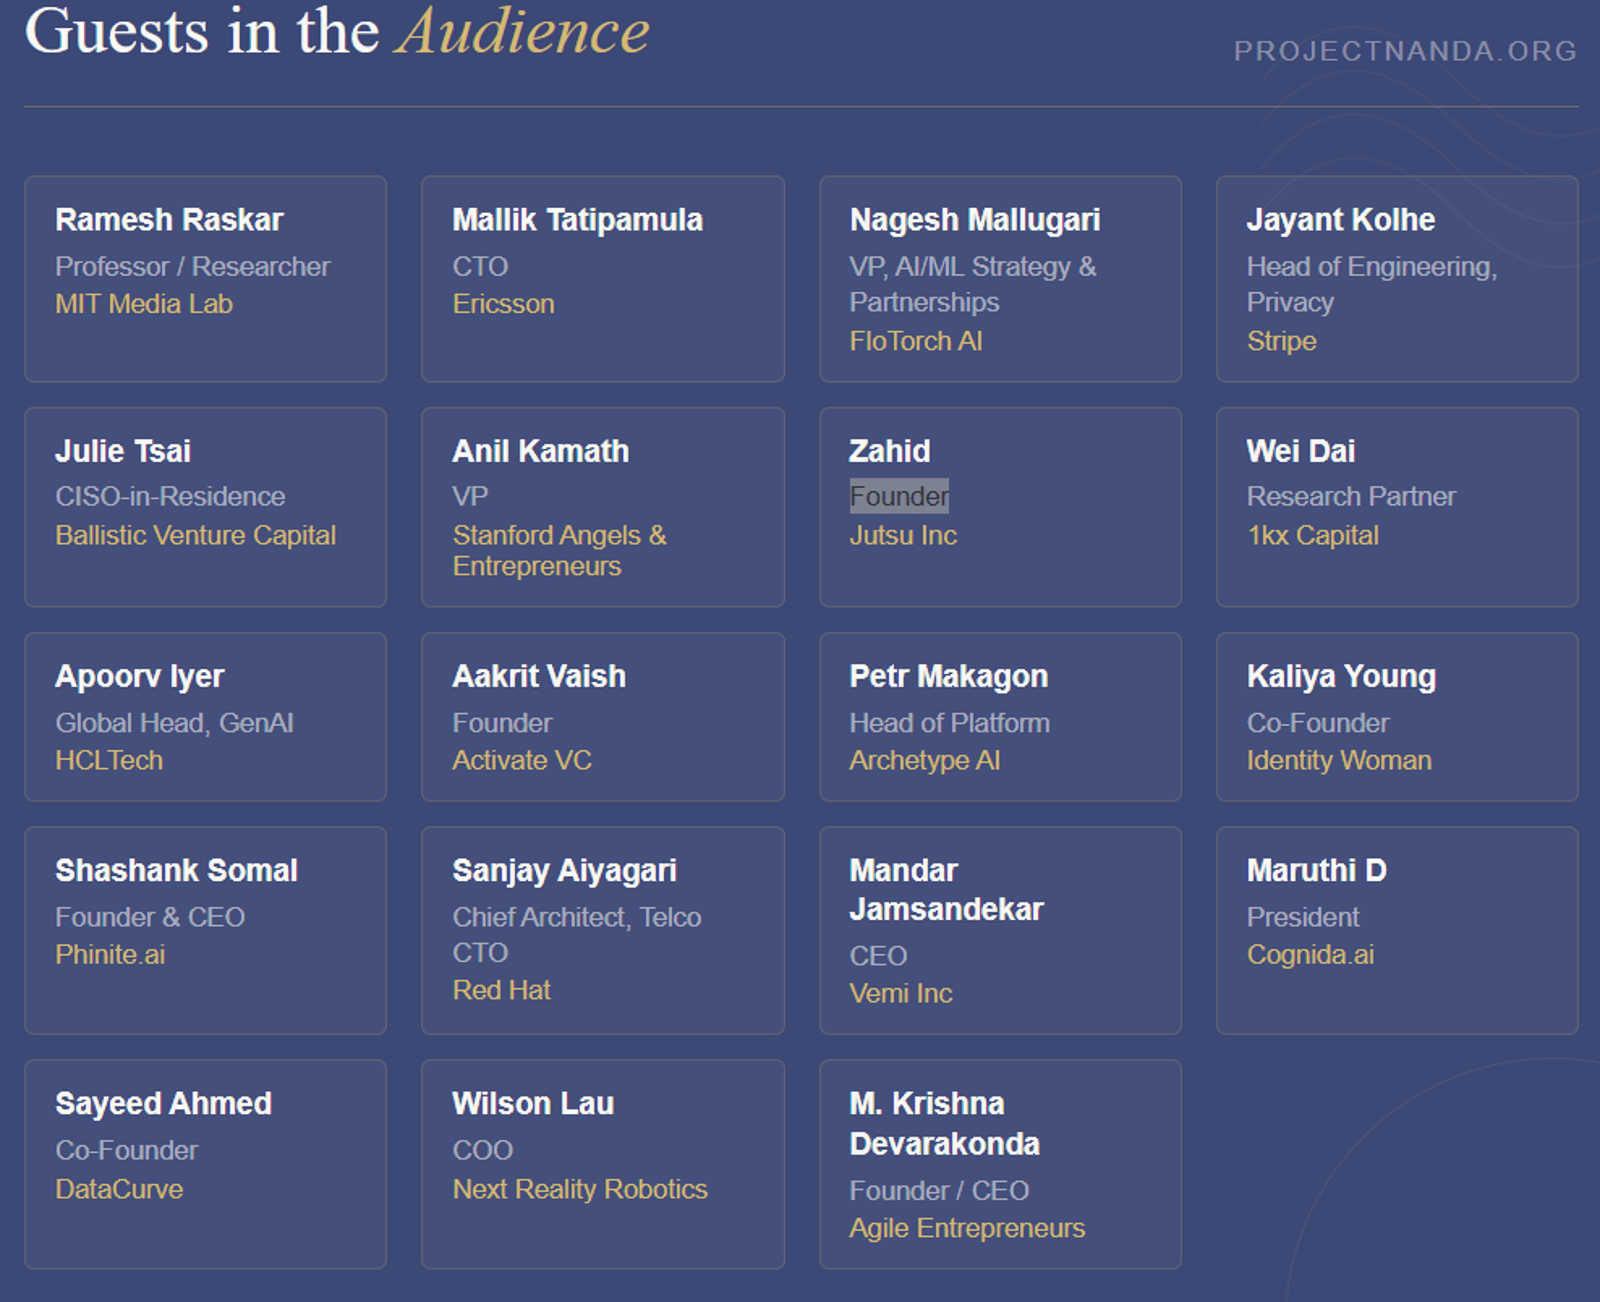Click the MIT Media Lab affiliation
The image size is (1600, 1302).
click(x=144, y=304)
